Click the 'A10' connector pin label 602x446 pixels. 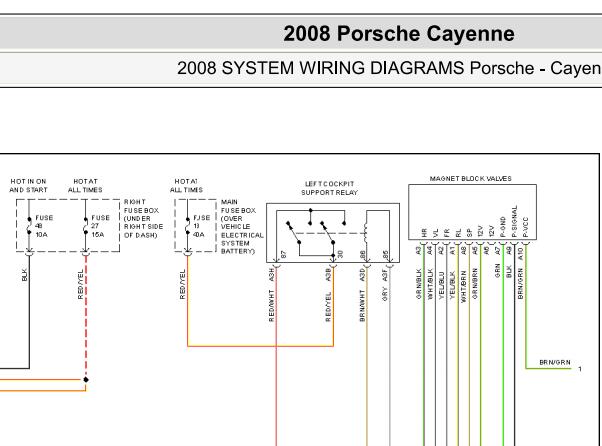521,253
